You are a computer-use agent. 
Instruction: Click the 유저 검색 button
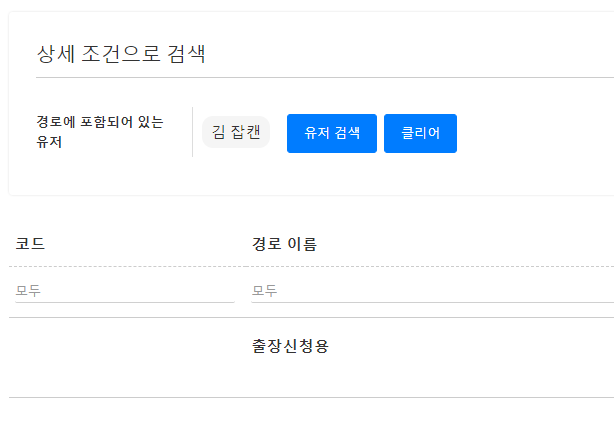pos(331,133)
